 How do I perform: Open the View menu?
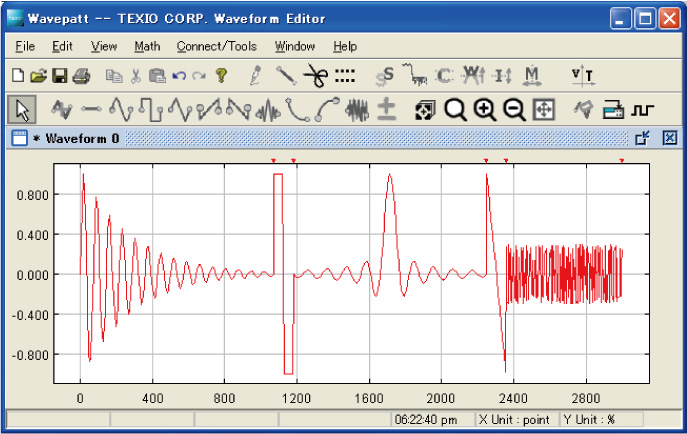click(x=104, y=46)
